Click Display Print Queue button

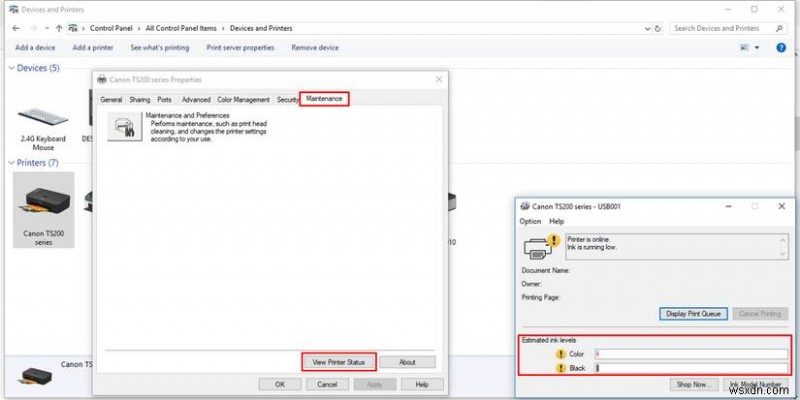click(x=693, y=314)
